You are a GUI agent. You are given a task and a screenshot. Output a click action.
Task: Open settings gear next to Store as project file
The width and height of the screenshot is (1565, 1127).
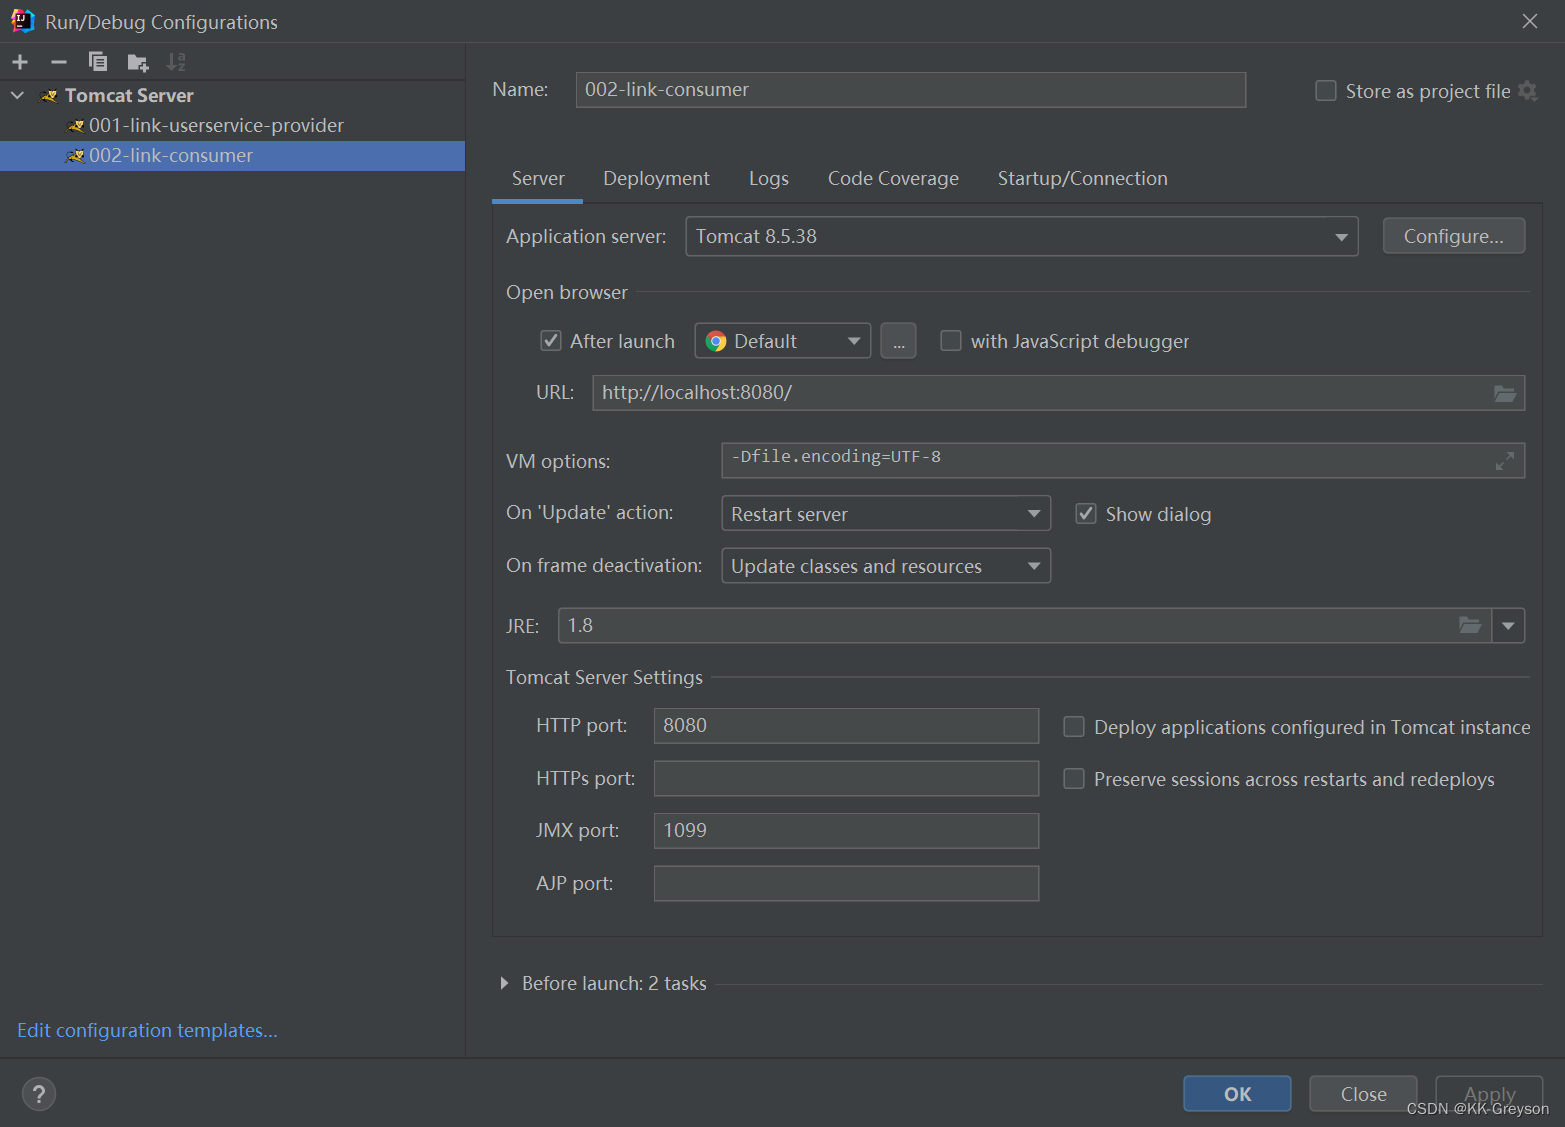pyautogui.click(x=1528, y=91)
